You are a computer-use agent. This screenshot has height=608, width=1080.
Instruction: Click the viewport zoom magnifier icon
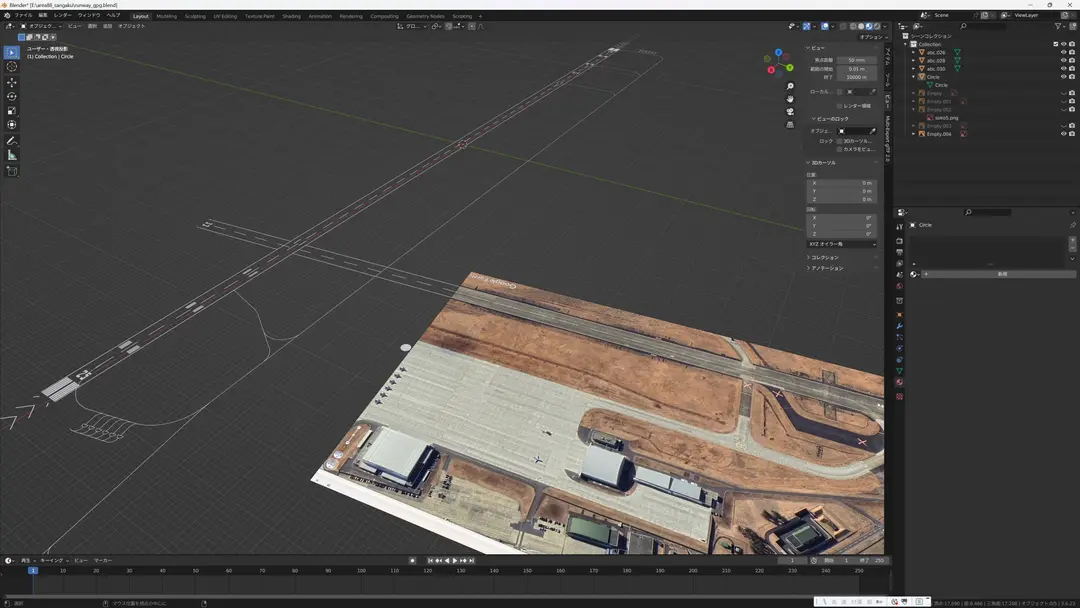click(790, 86)
